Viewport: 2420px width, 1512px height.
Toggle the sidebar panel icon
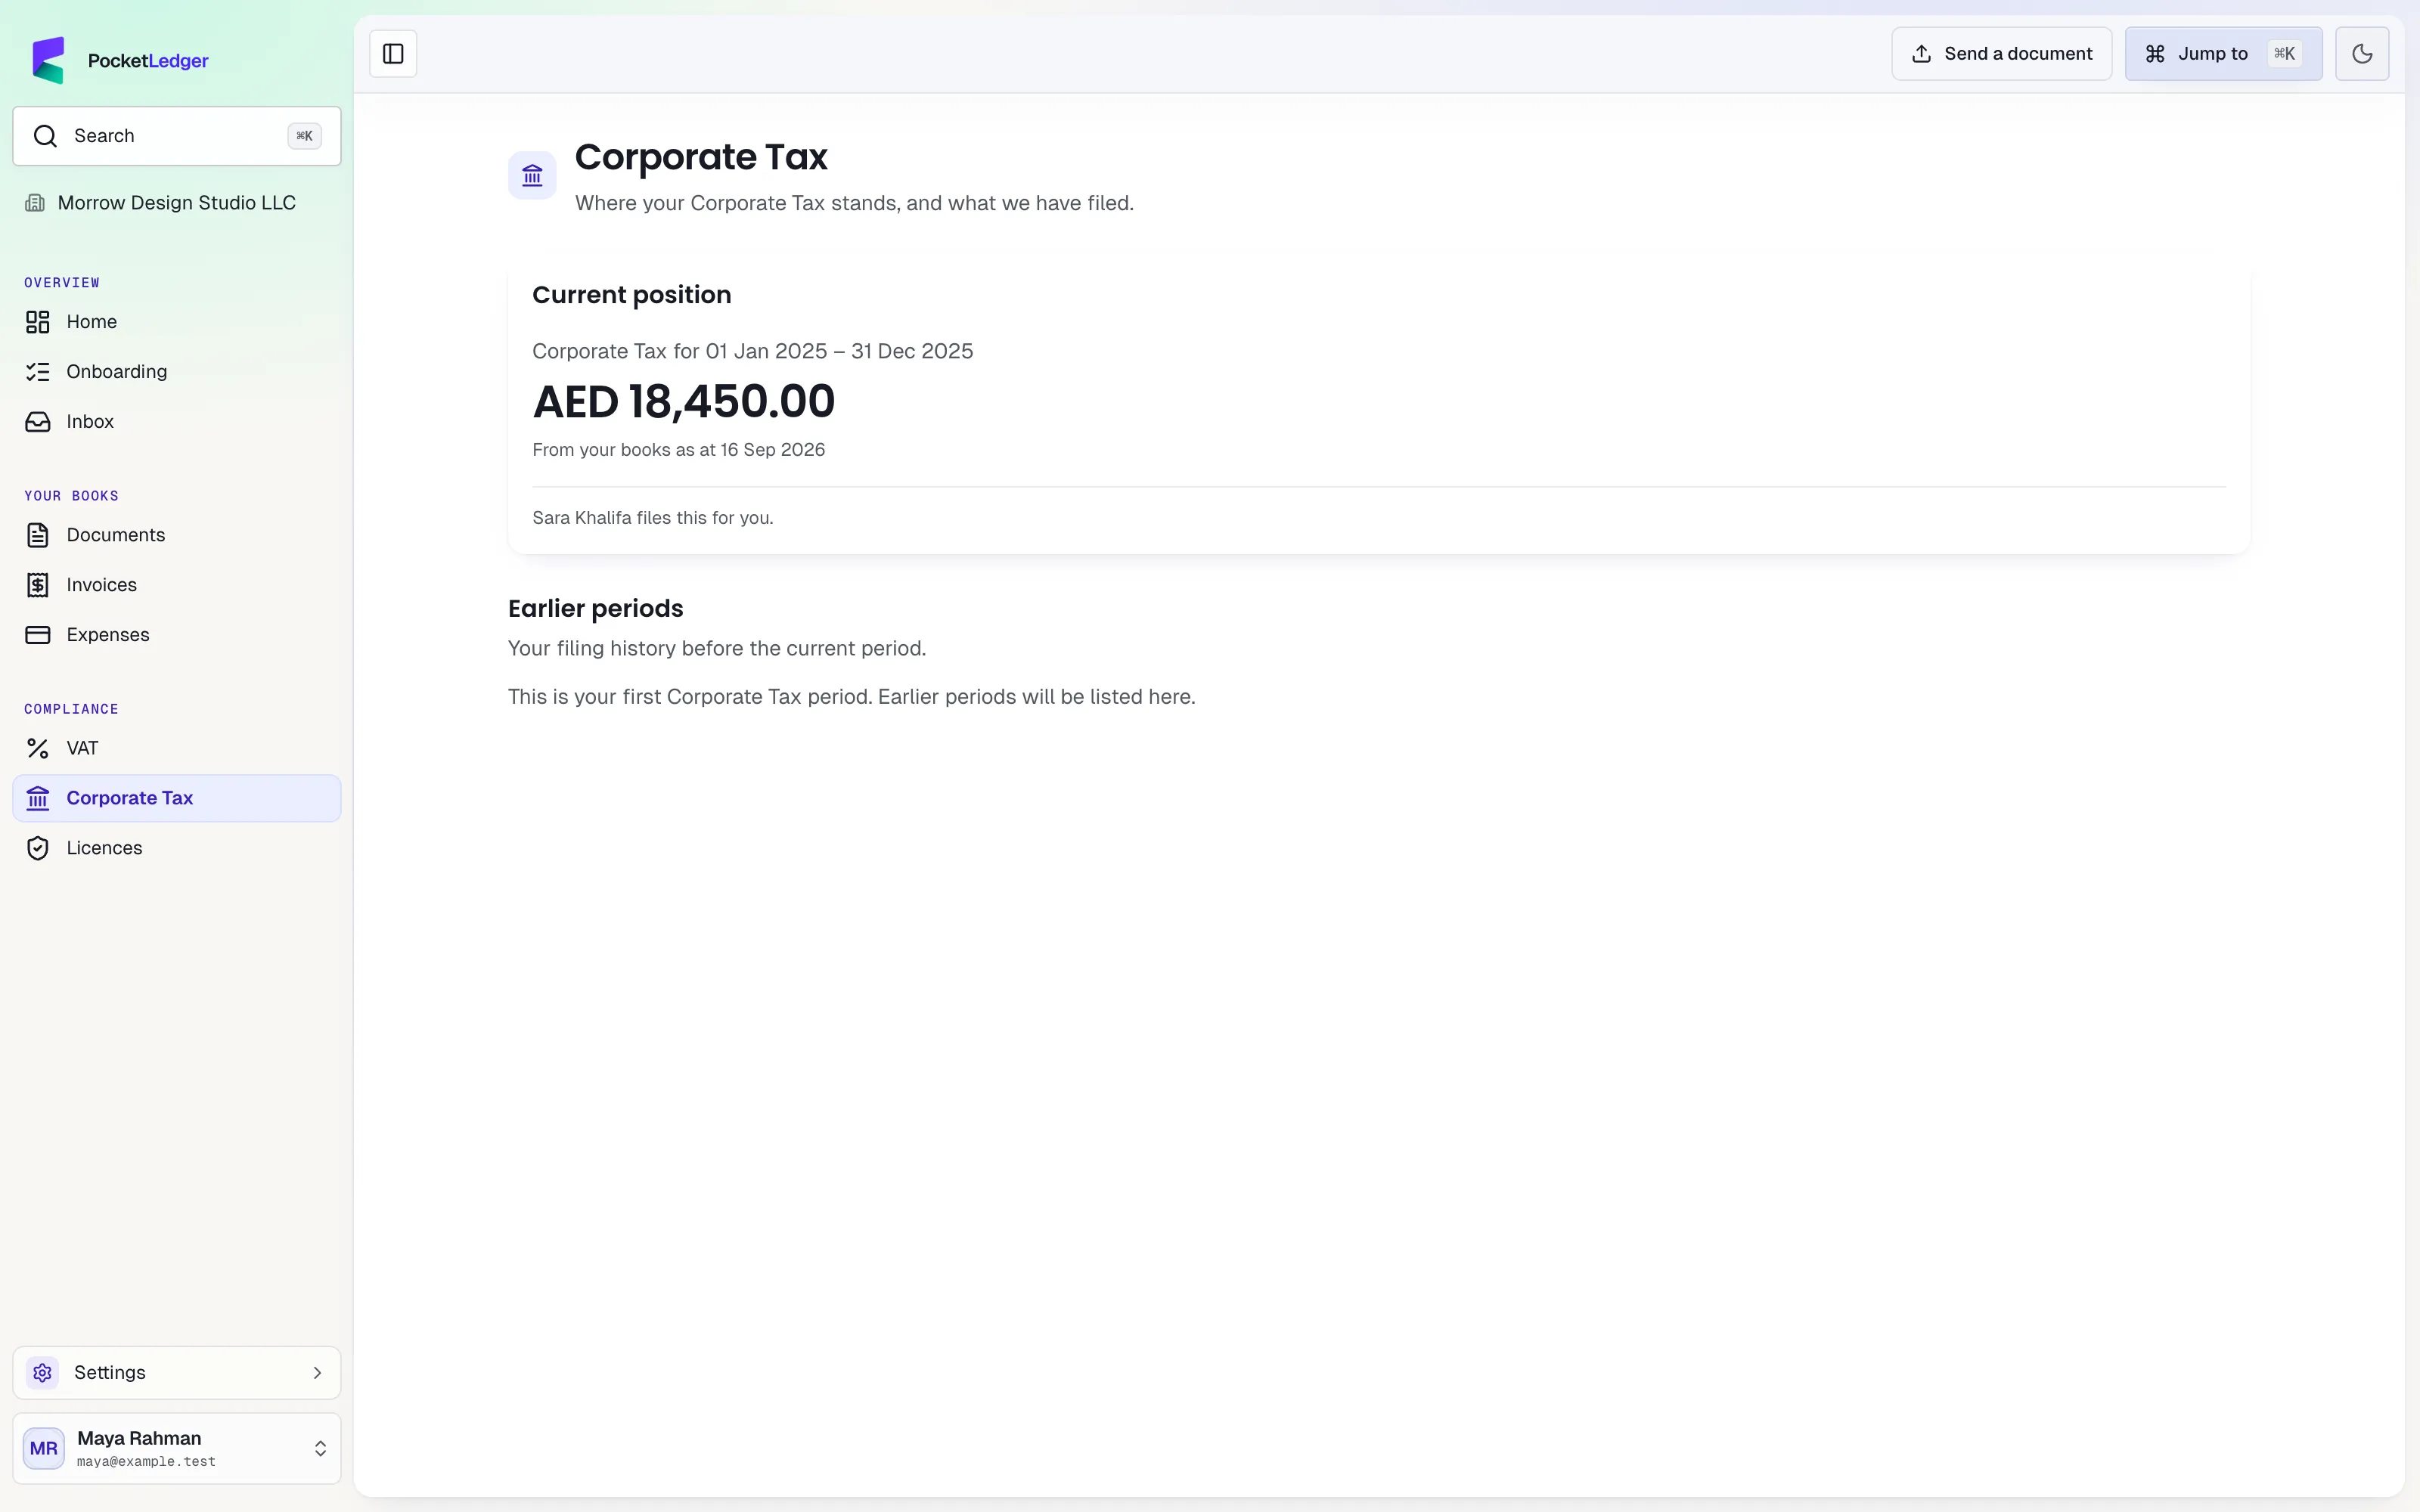[393, 54]
